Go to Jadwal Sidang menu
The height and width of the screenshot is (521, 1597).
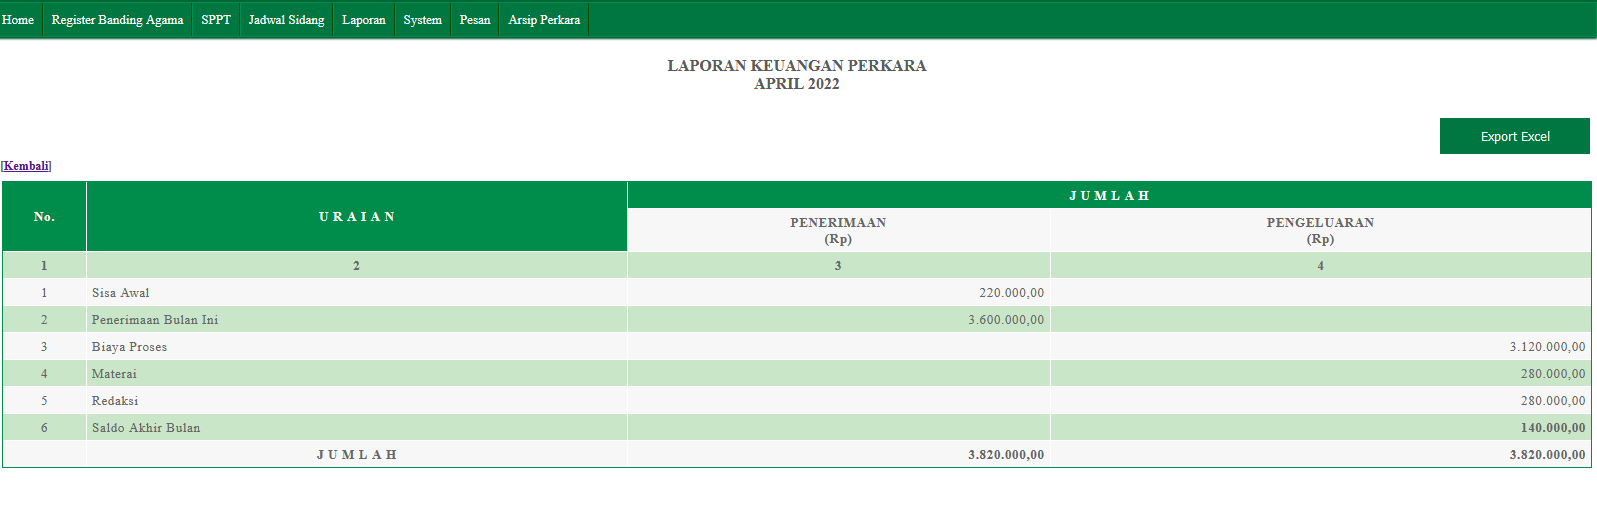tap(286, 20)
